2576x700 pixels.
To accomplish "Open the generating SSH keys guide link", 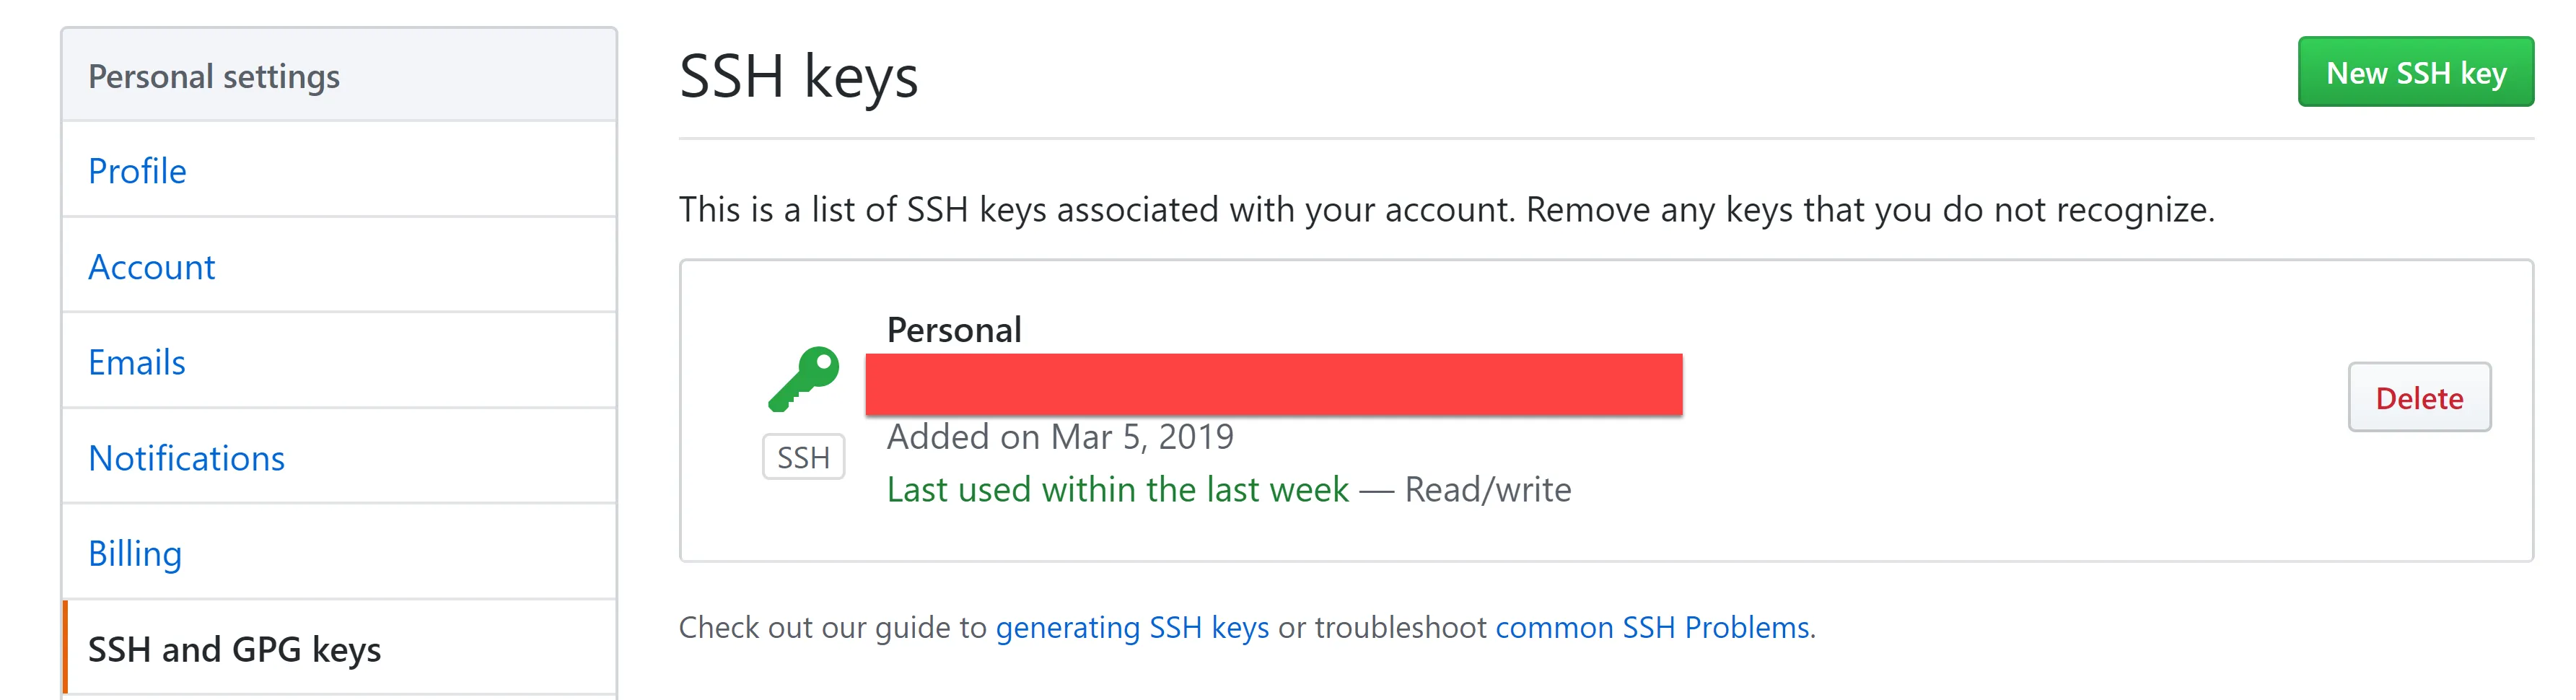I will [x=1132, y=627].
